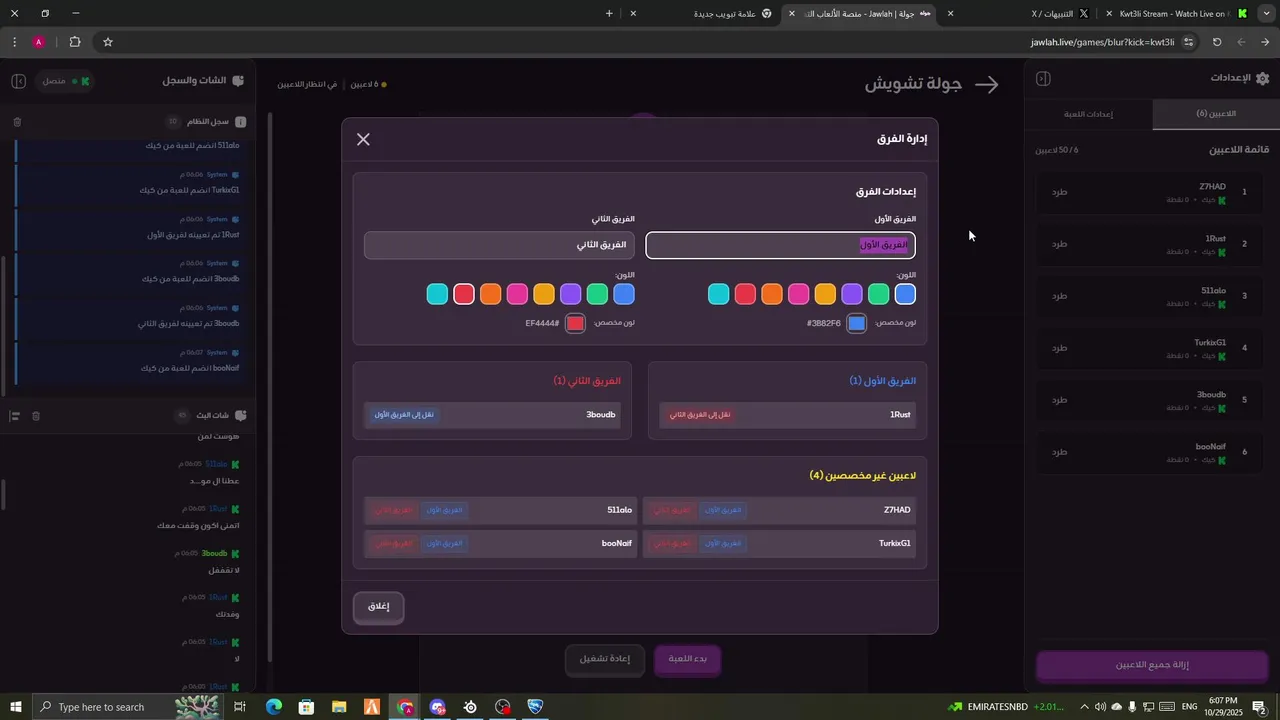
Task: Pick yellow swatch for first team
Action: coord(825,294)
